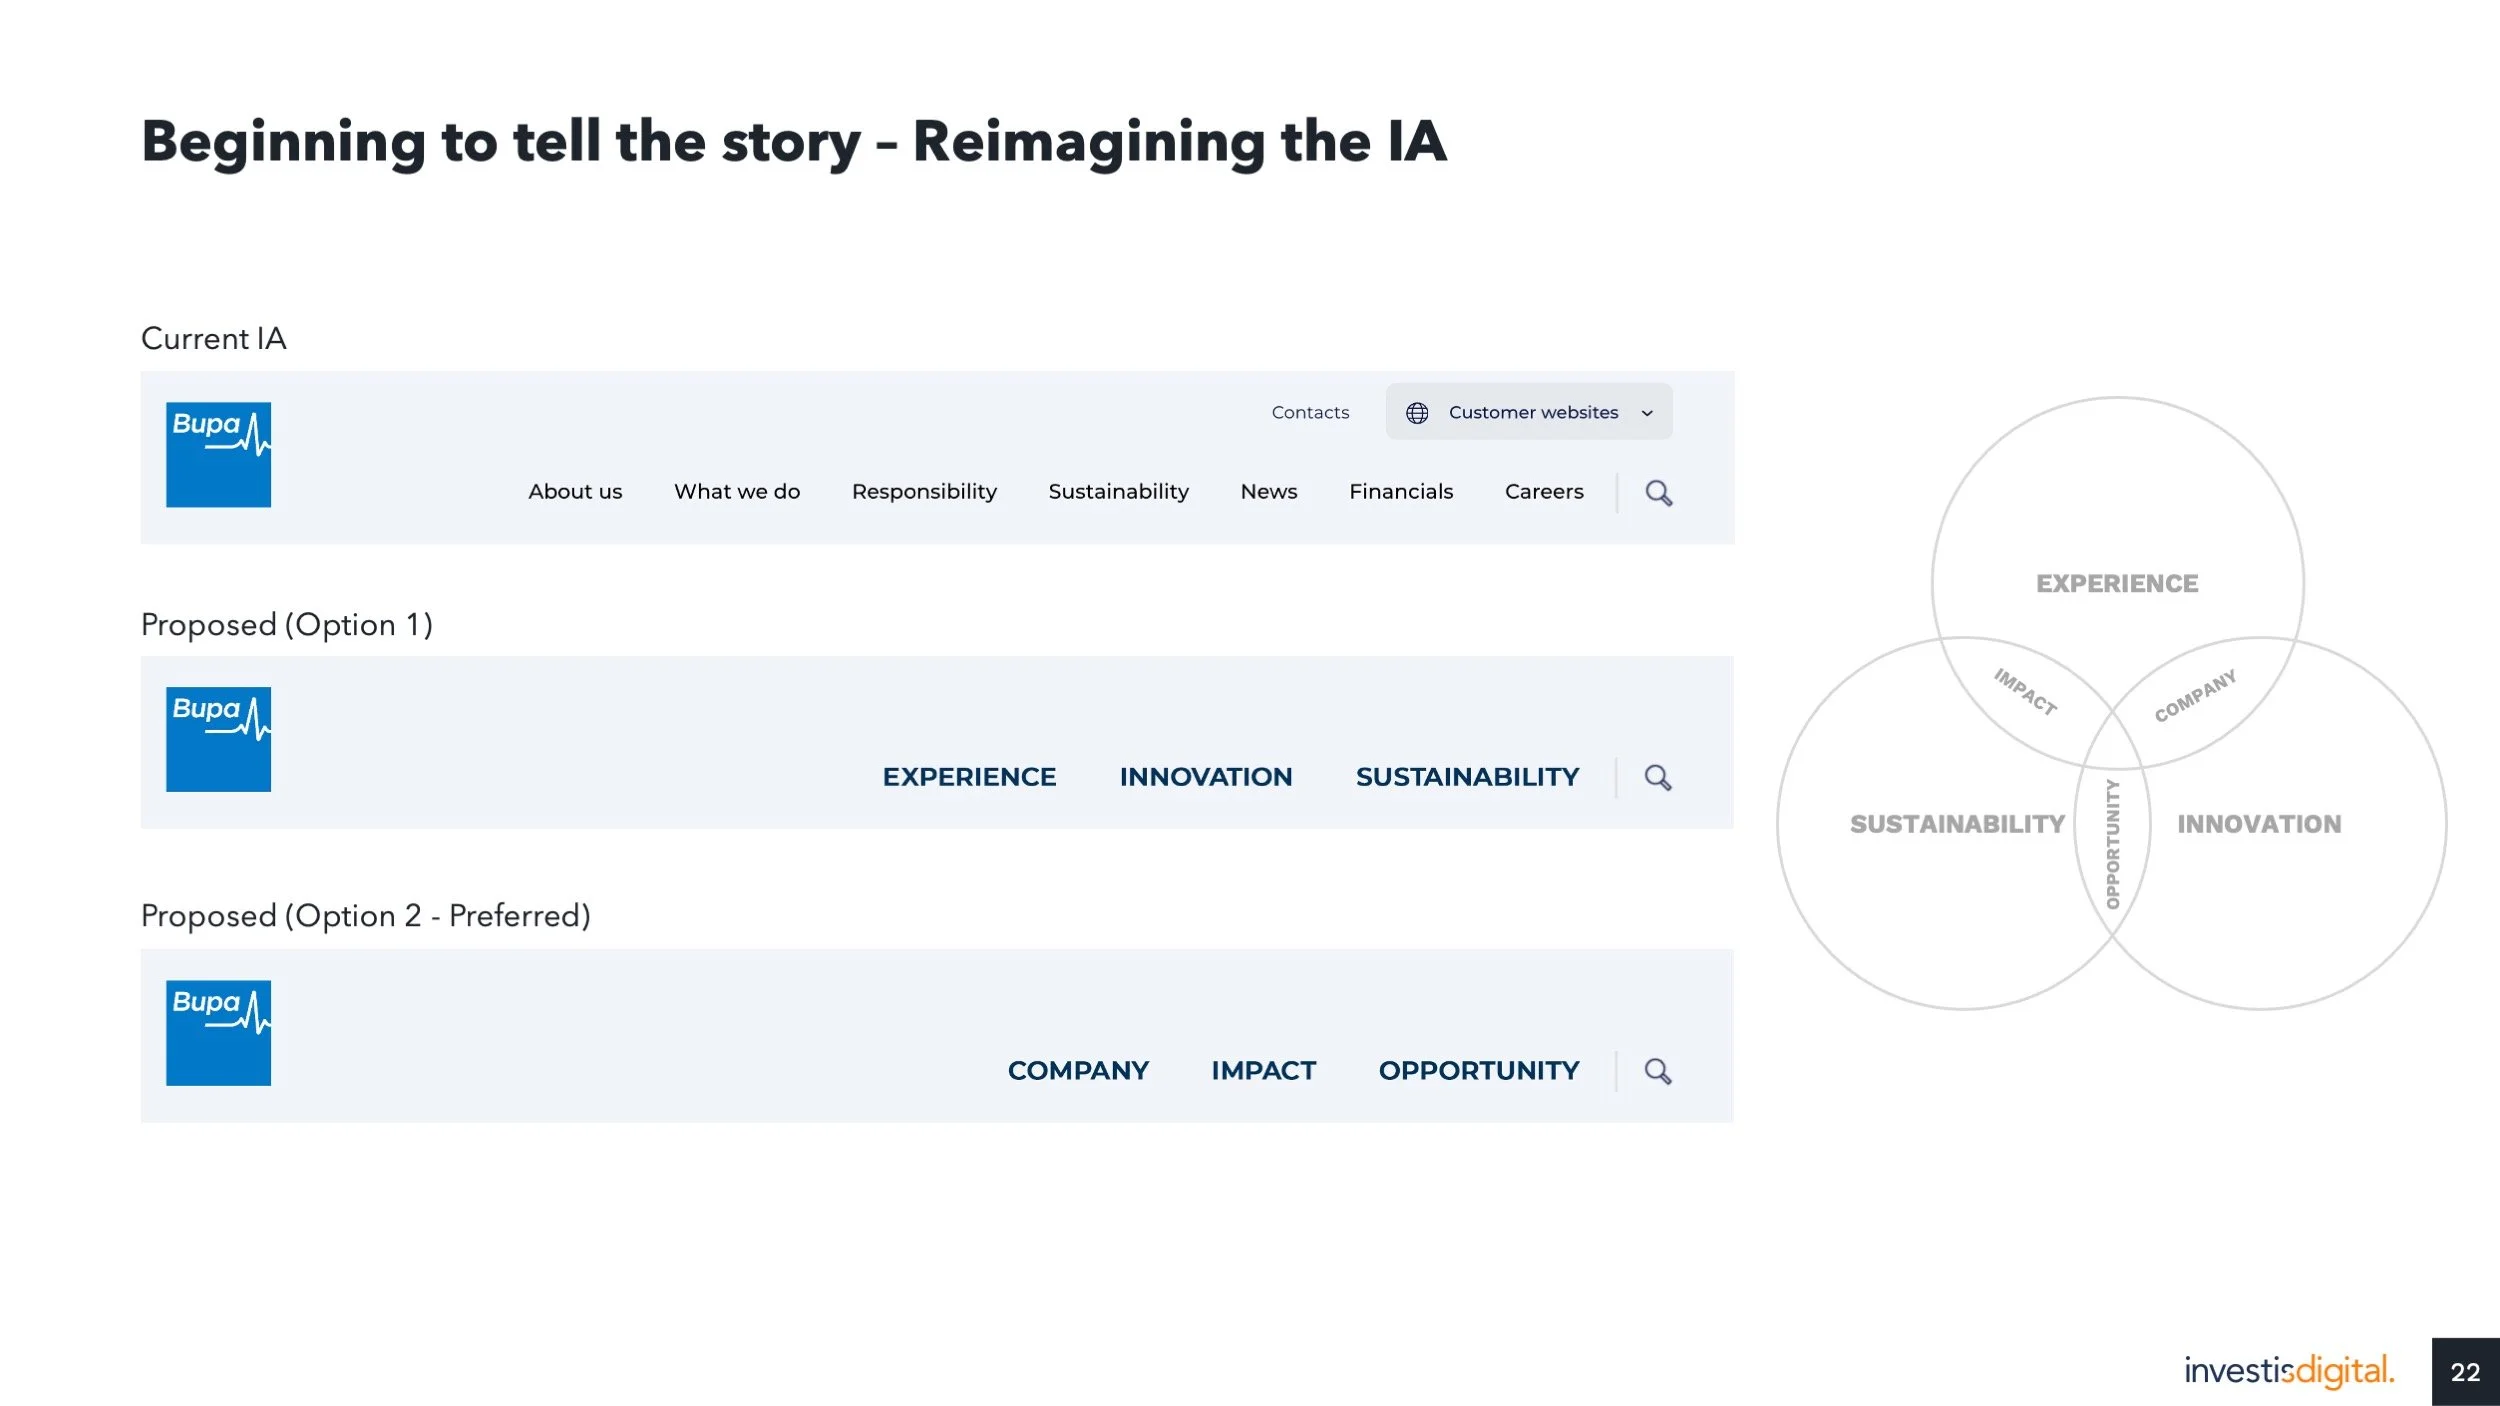The height and width of the screenshot is (1406, 2500).
Task: Click the Option 2 navbar search icon
Action: coord(1657,1071)
